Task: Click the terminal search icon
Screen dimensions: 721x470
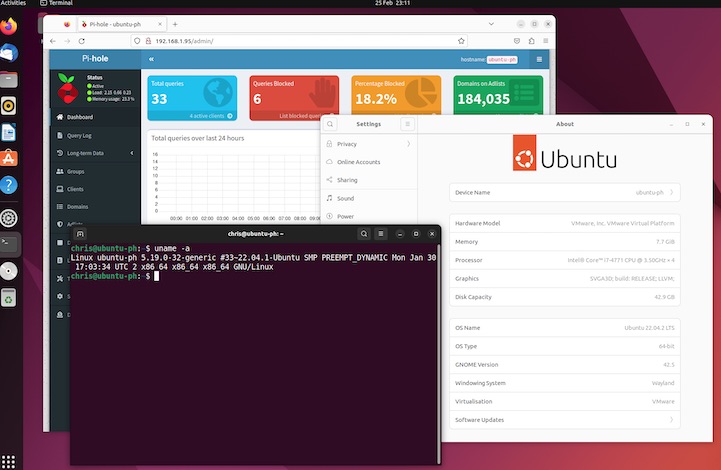Action: point(364,233)
